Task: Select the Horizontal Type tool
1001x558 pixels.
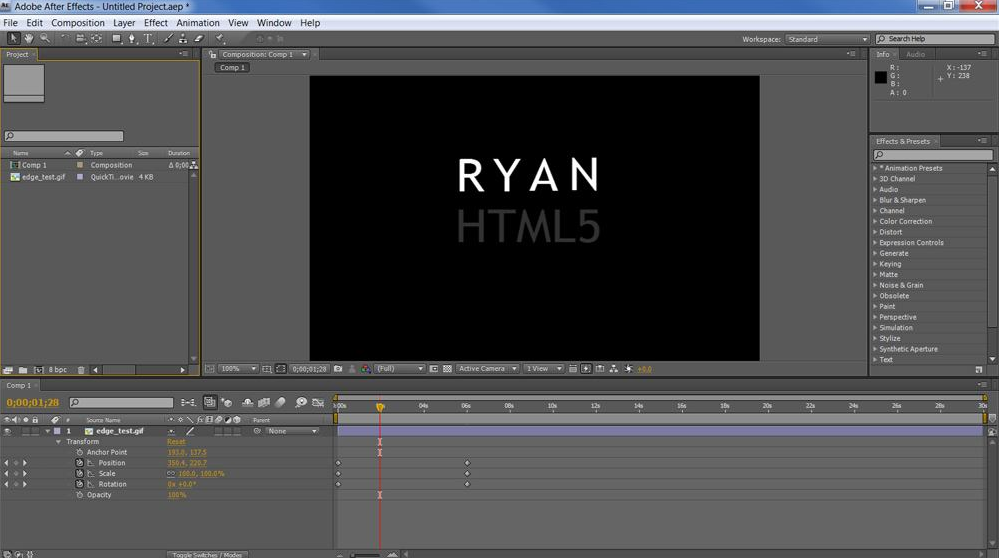Action: (149, 39)
